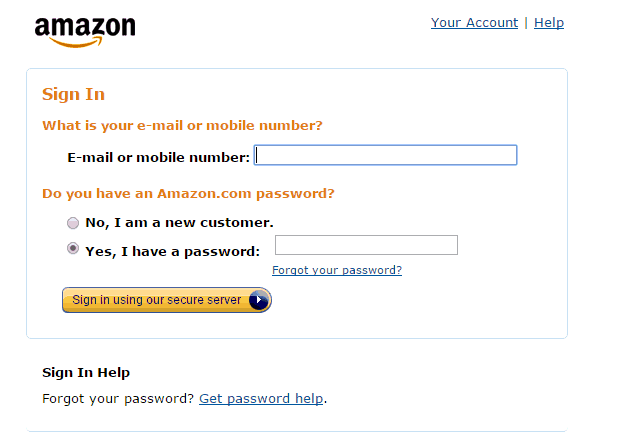Click the orange smile arrow beneath amazon wordmark
Image resolution: width=624 pixels, height=436 pixels.
point(76,42)
